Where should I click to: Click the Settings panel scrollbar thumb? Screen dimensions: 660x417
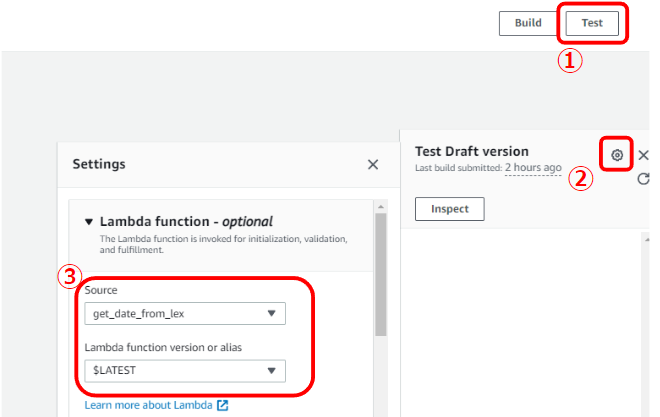click(381, 274)
